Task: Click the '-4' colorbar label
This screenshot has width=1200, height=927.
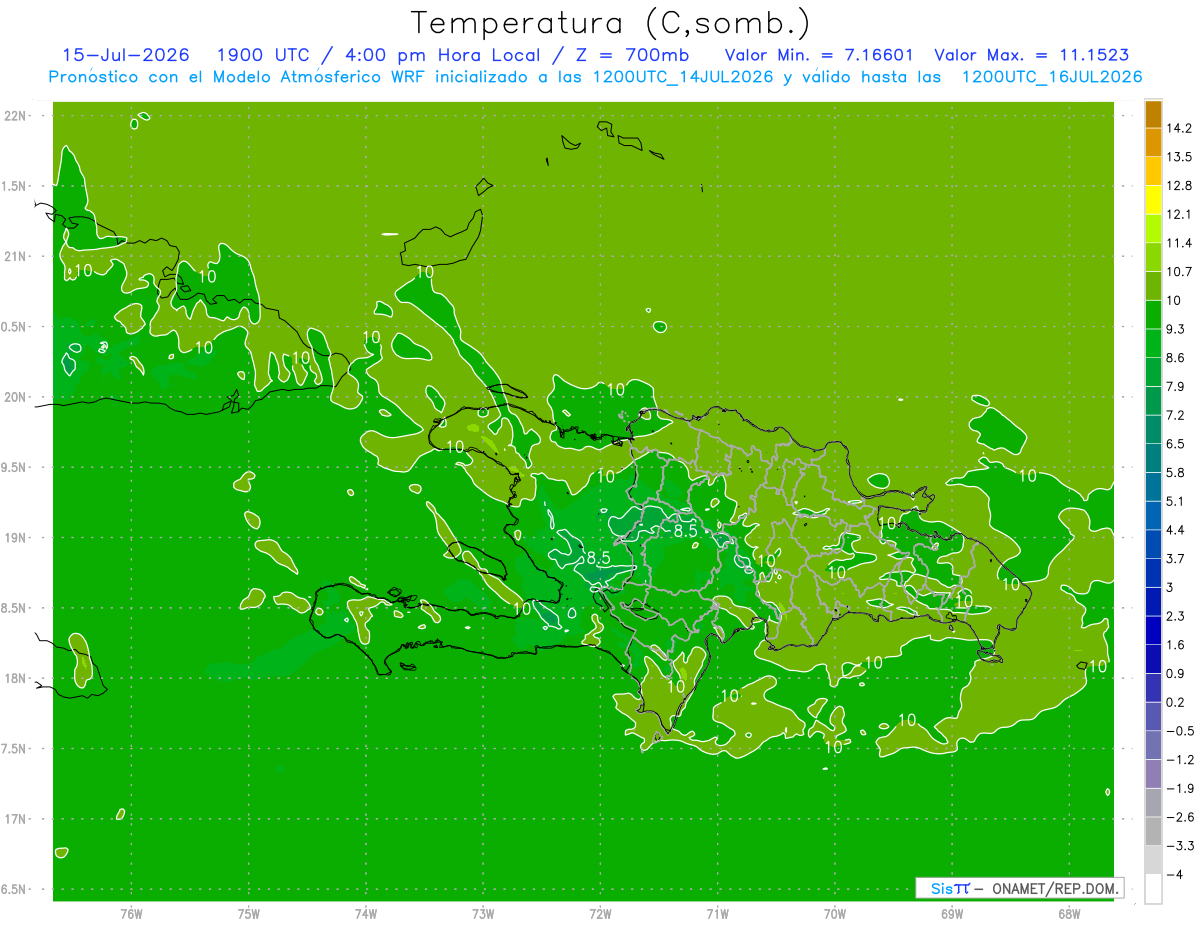Action: 1175,874
